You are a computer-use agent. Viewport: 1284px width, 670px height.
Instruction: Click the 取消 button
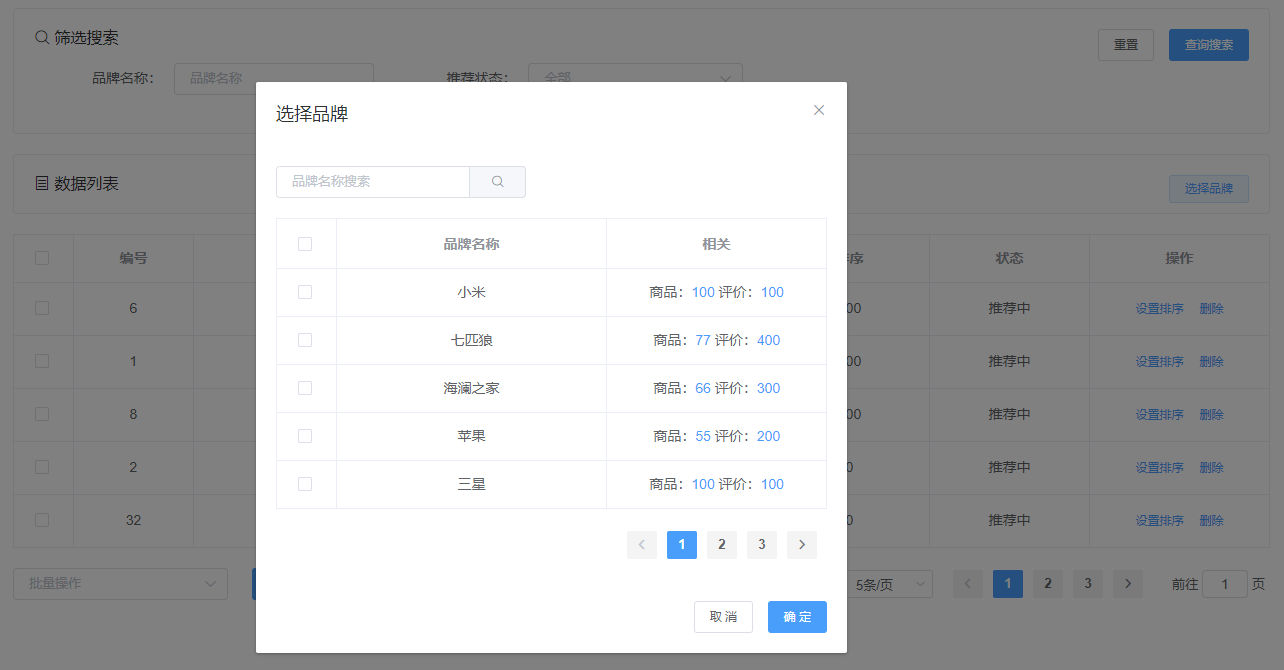(x=723, y=617)
